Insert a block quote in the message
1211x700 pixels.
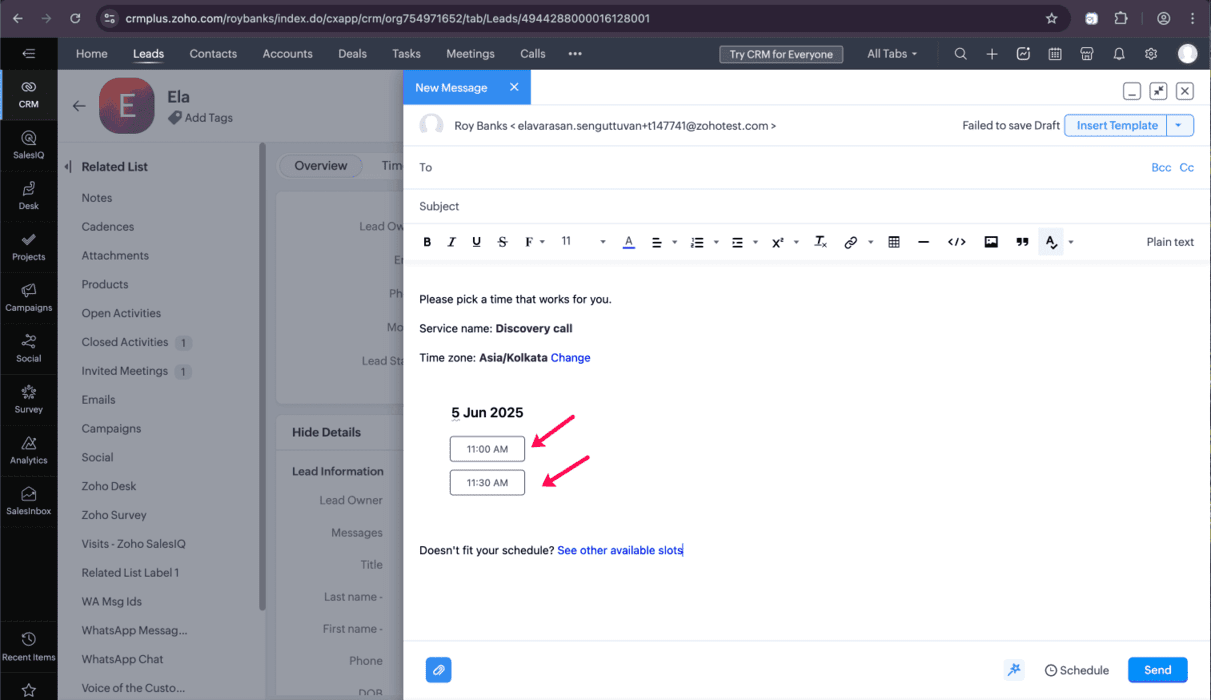[x=1022, y=242]
